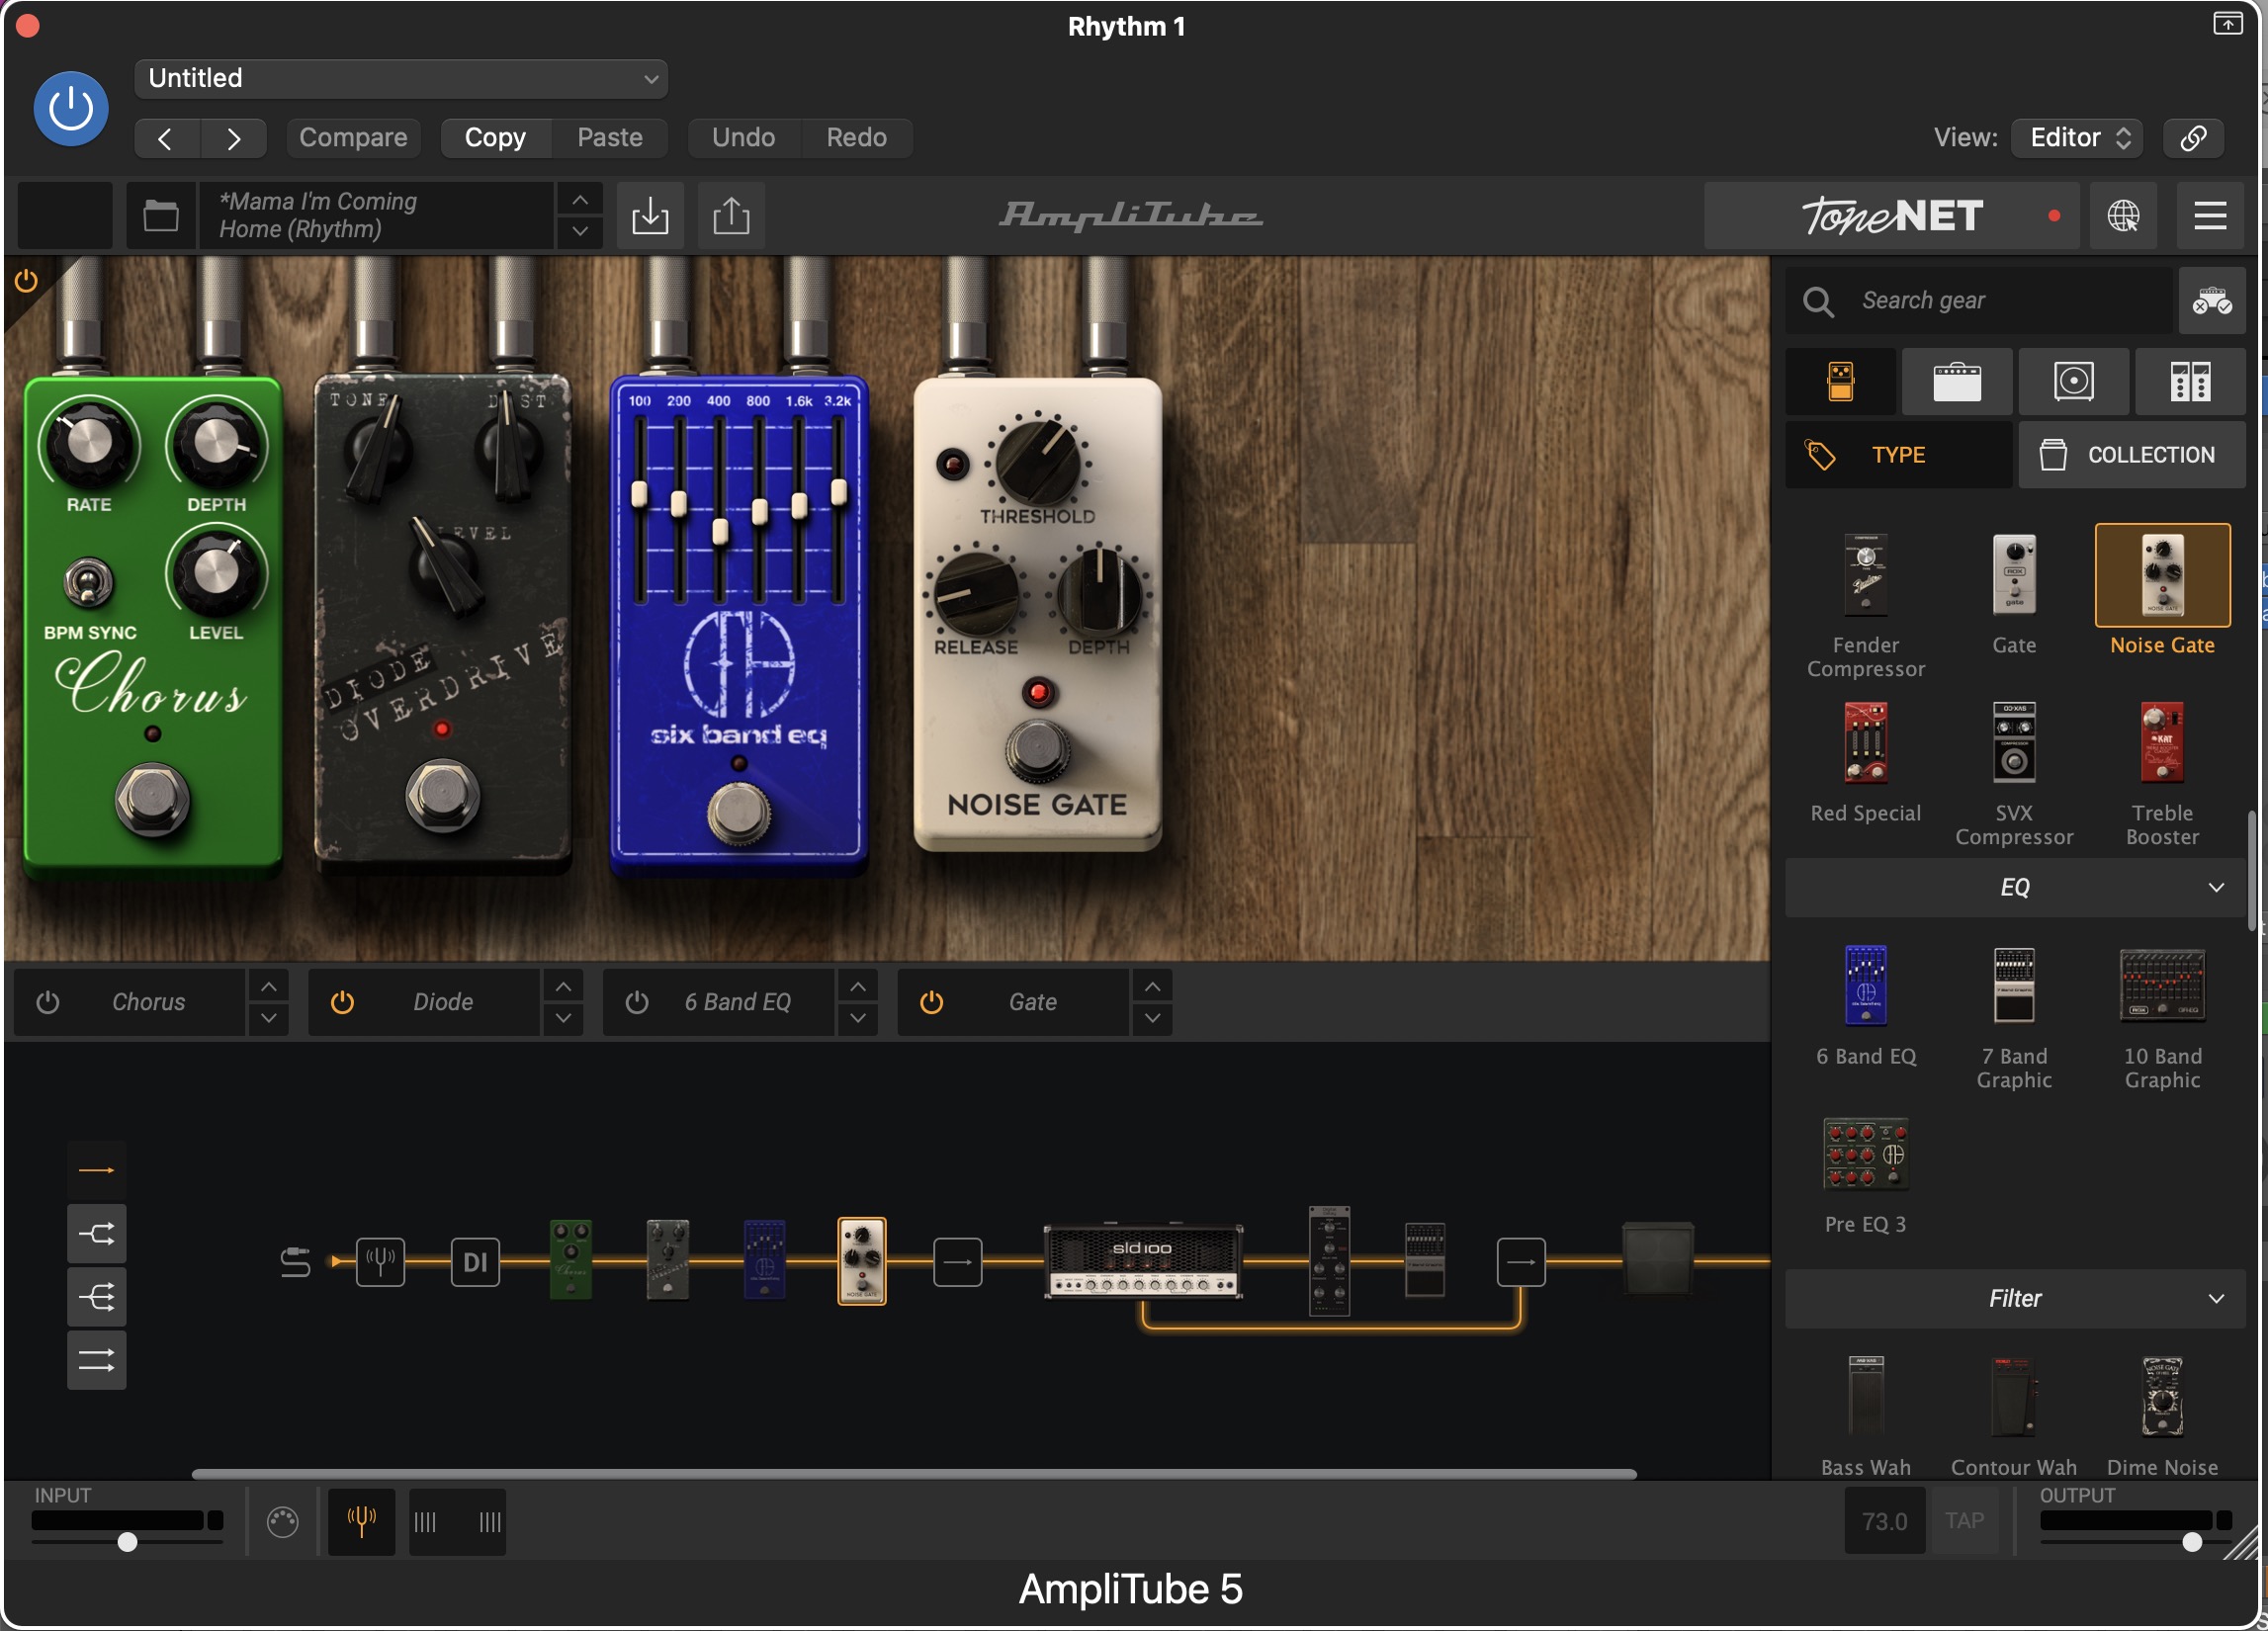Viewport: 2268px width, 1631px height.
Task: Click the Undo button
Action: click(743, 137)
